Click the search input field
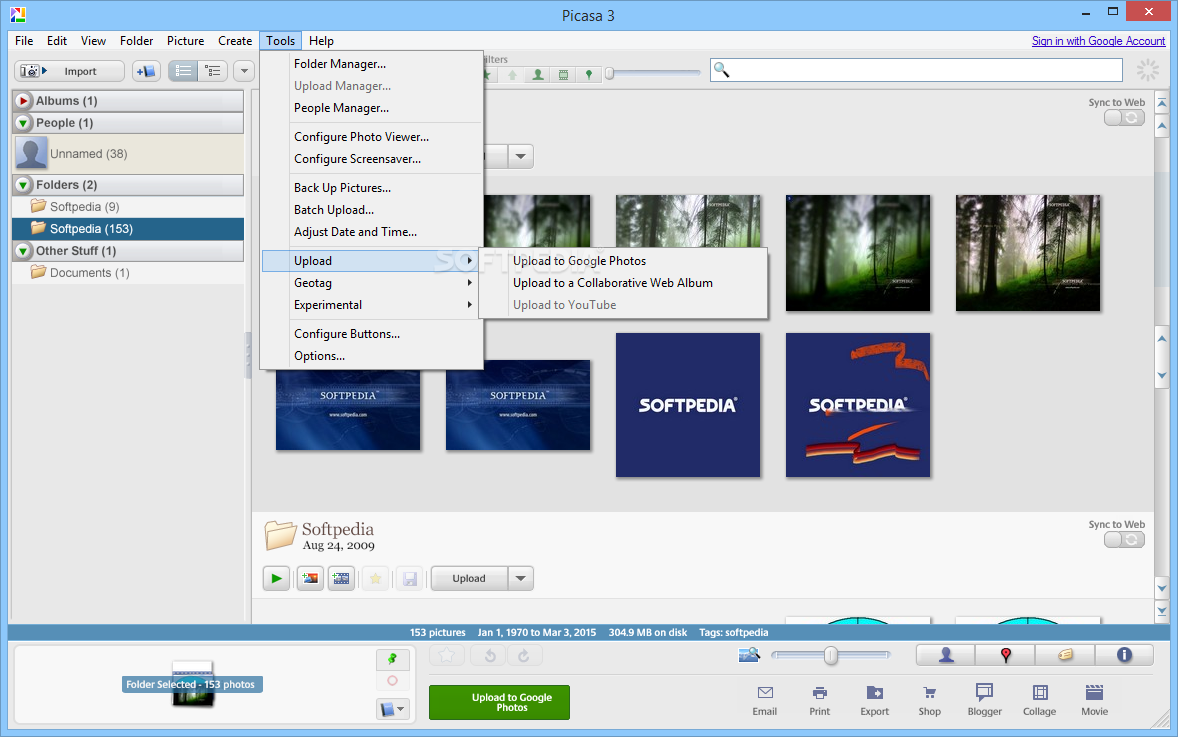1178x737 pixels. pyautogui.click(x=917, y=70)
